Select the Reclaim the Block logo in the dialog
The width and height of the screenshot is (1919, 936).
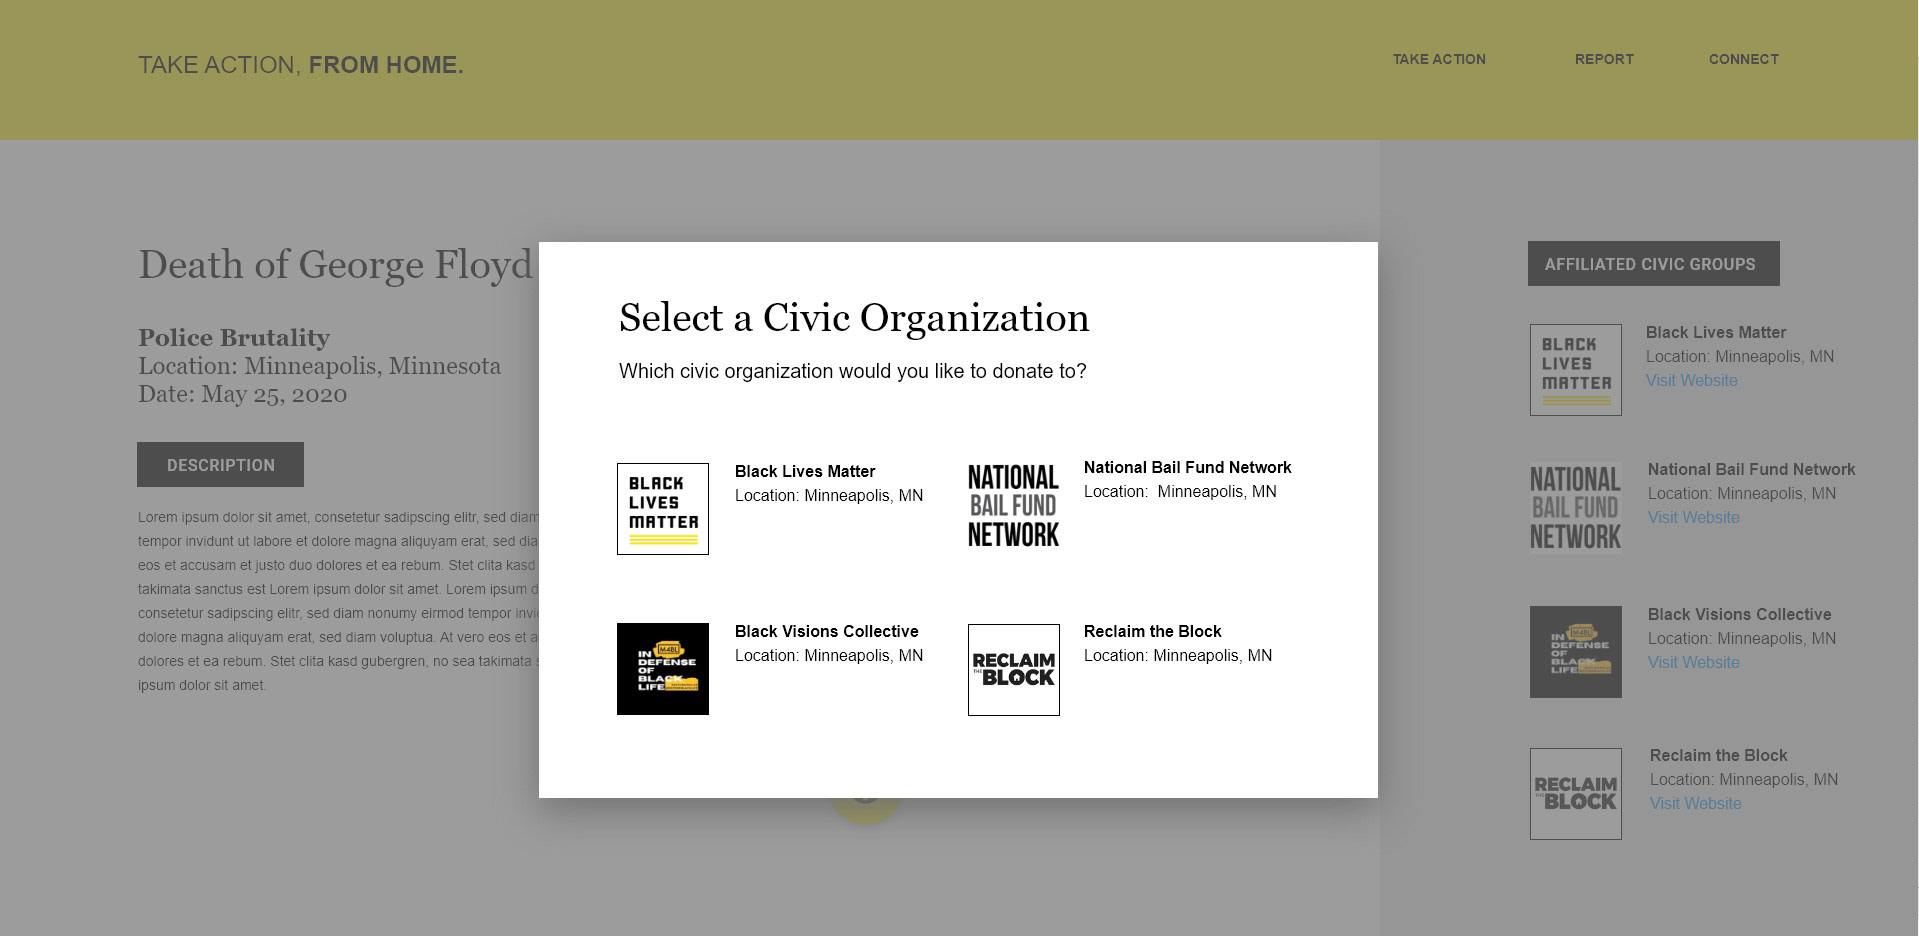(1014, 670)
